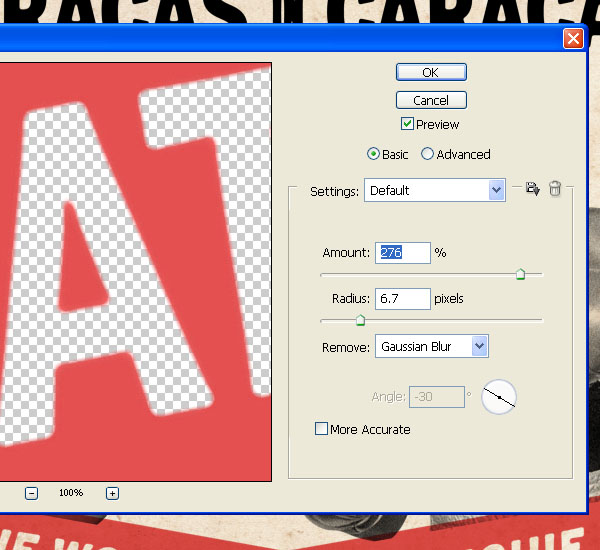Click the 100% zoom level text
Image resolution: width=600 pixels, height=550 pixels.
coord(71,493)
